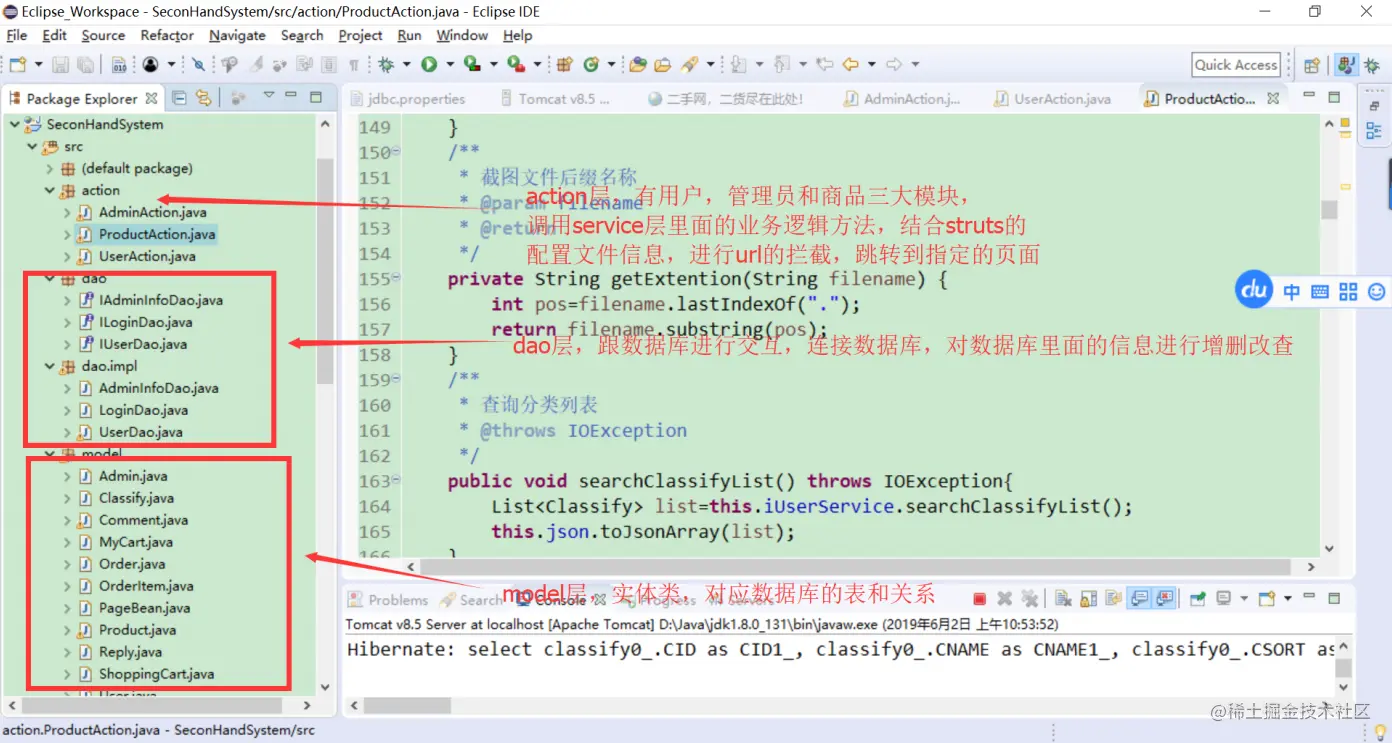The image size is (1392, 743).
Task: Switch to the jdbc.properties editor tab
Action: pyautogui.click(x=406, y=99)
